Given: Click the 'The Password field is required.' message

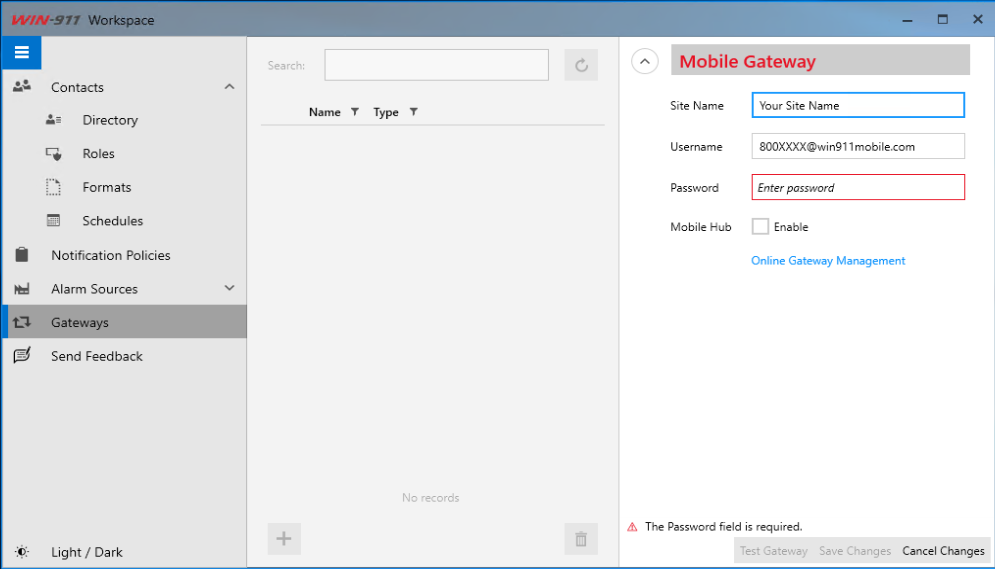Looking at the screenshot, I should coord(723,526).
